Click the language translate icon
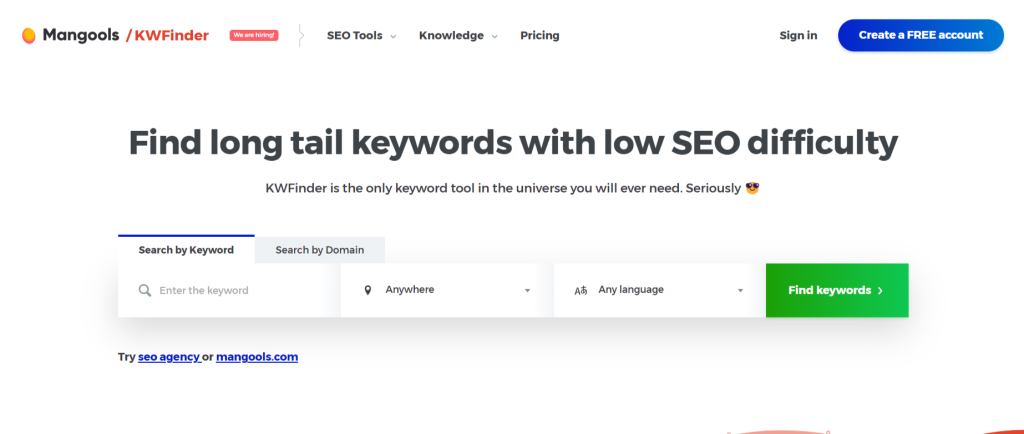 pyautogui.click(x=581, y=290)
